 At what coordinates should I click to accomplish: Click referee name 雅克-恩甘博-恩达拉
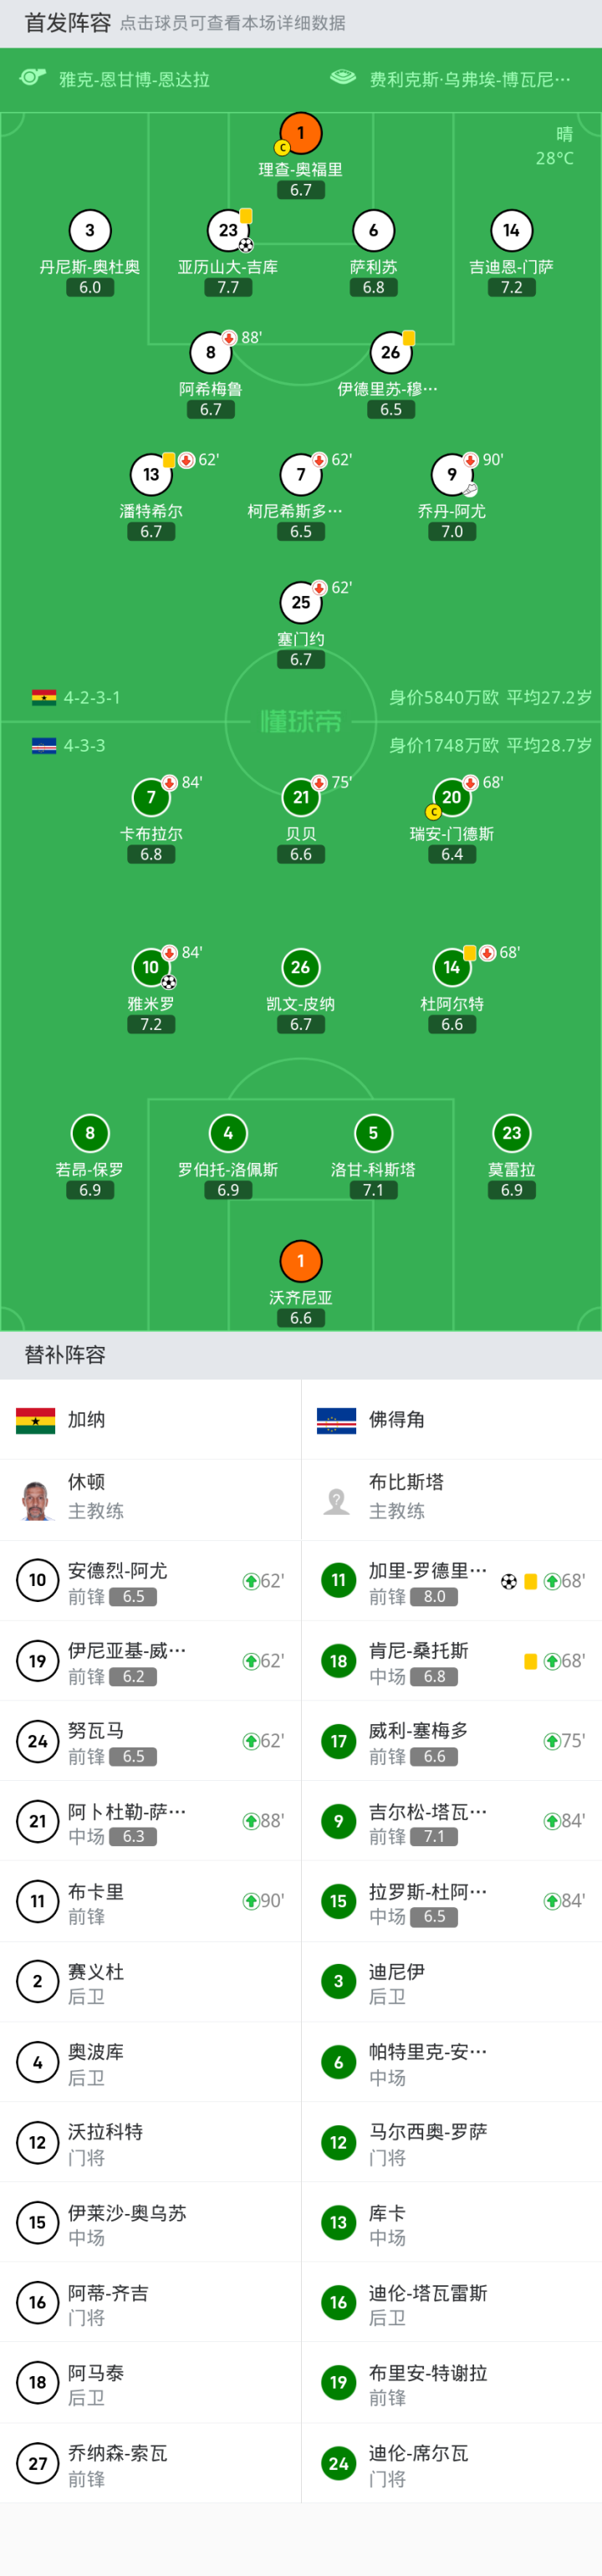pos(134,80)
